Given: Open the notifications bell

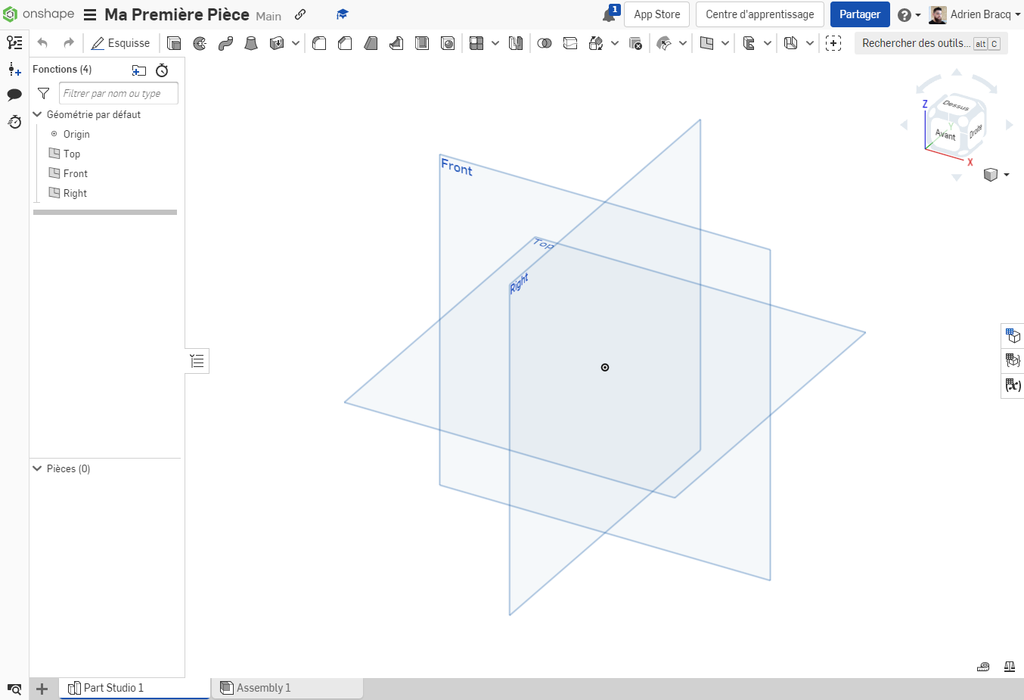Looking at the screenshot, I should point(609,15).
